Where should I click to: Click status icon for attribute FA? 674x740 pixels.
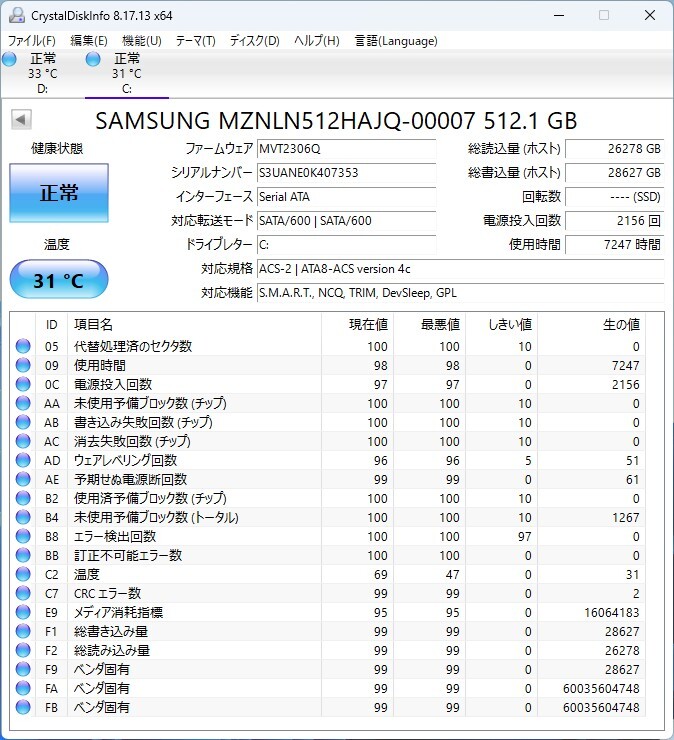tap(23, 689)
